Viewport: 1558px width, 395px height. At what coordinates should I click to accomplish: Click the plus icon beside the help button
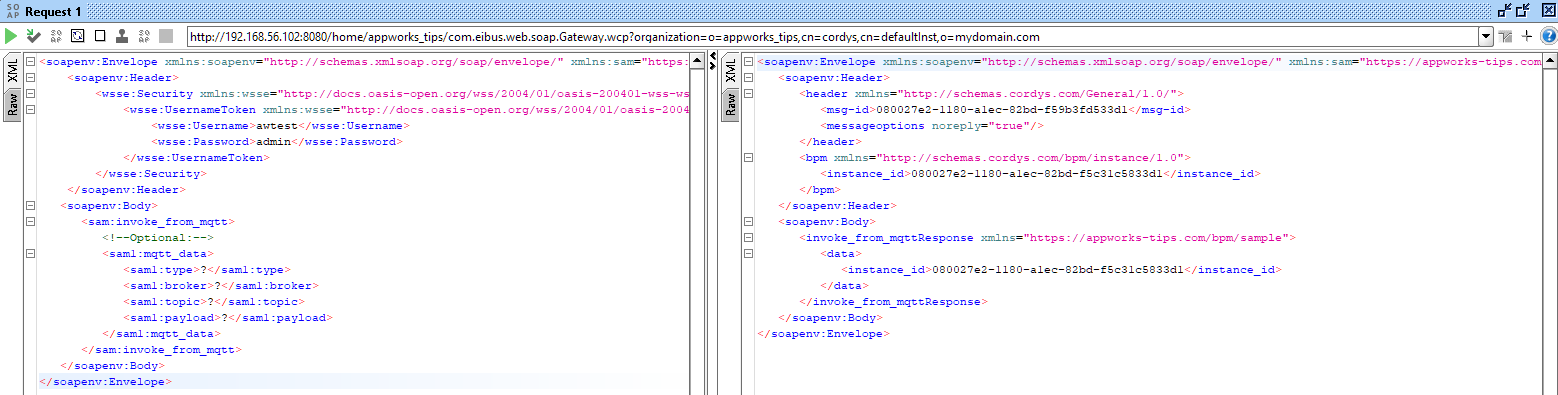1527,36
